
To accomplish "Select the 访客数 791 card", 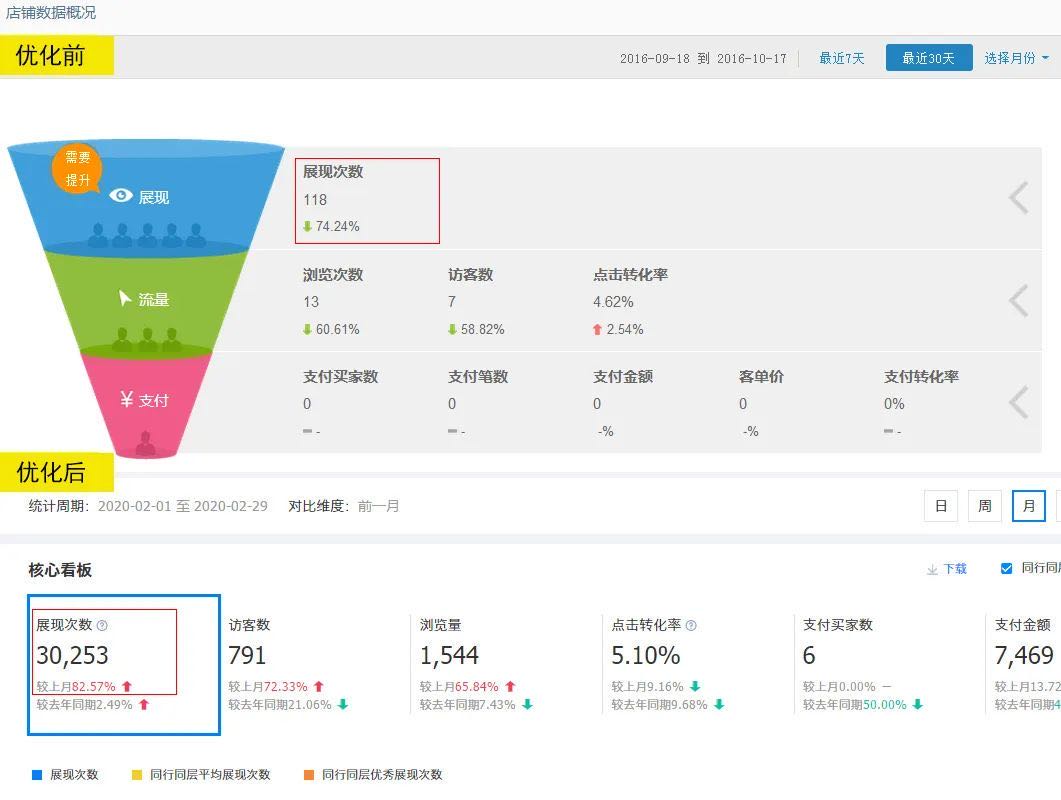I will [315, 664].
